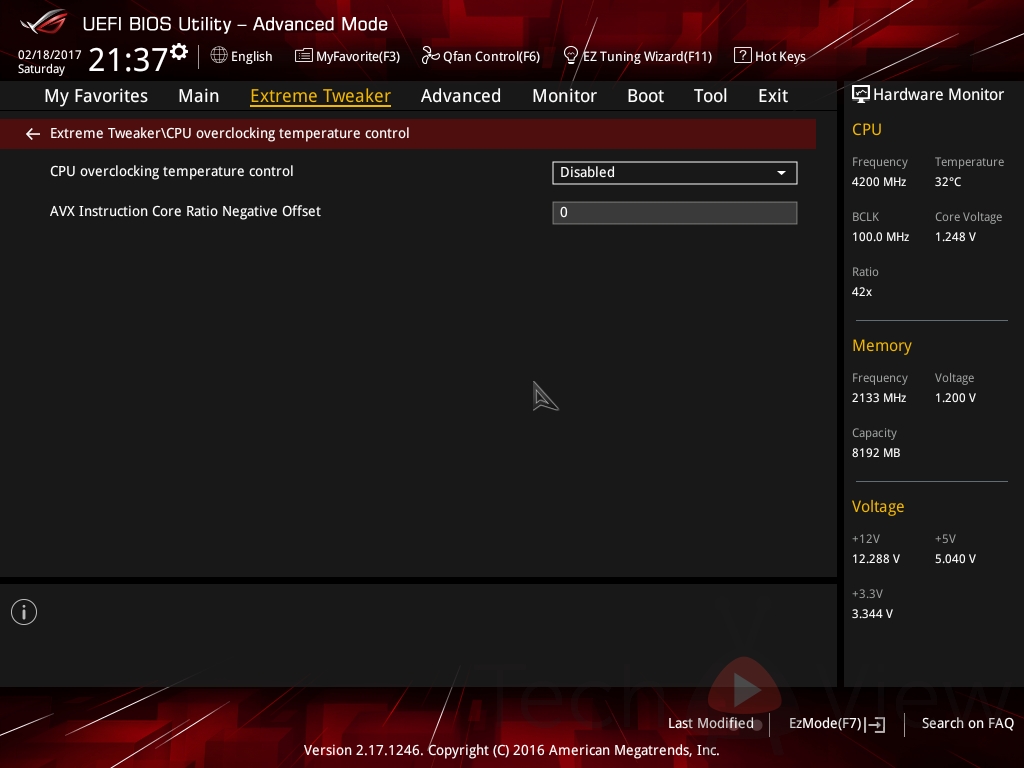Click the 21:37 clock time

click(x=128, y=59)
